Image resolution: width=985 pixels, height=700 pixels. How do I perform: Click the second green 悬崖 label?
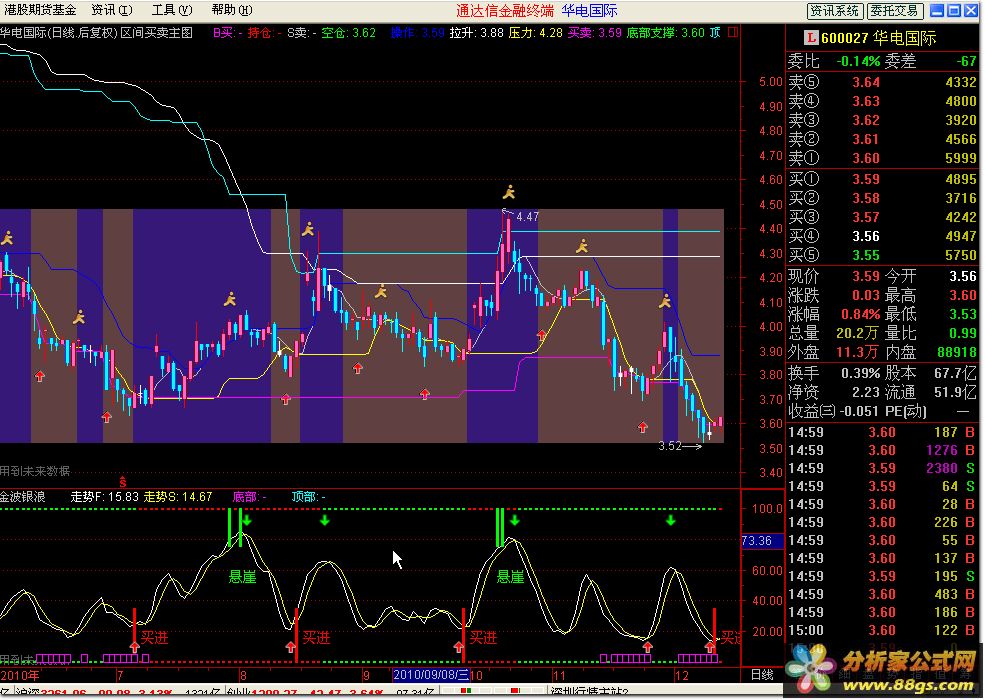click(x=510, y=576)
